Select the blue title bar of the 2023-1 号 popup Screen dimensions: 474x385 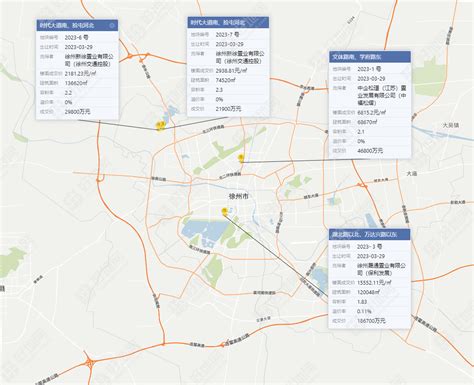click(370, 57)
